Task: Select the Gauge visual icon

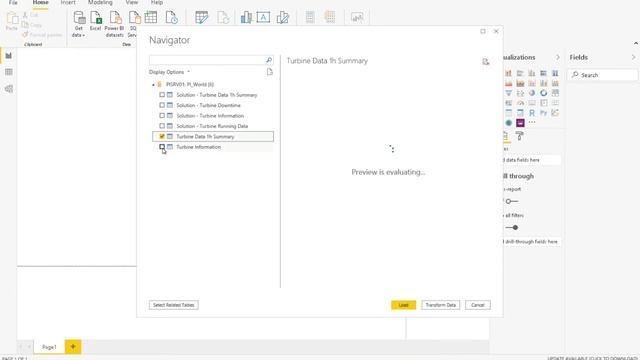Action: click(x=520, y=103)
